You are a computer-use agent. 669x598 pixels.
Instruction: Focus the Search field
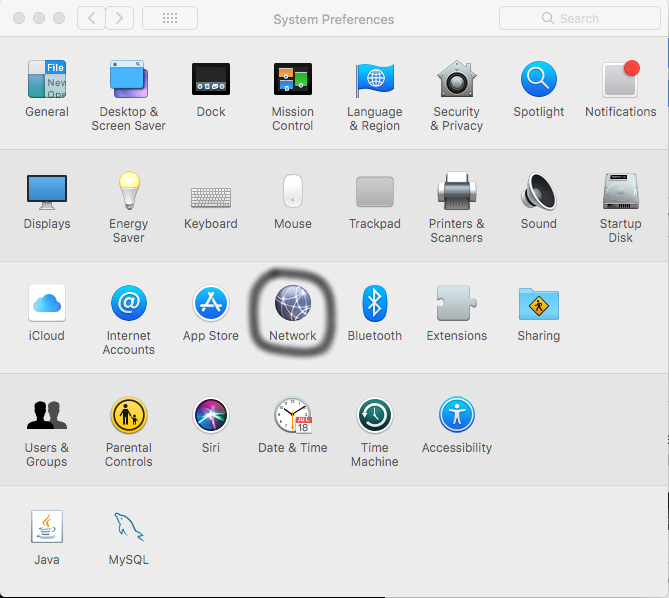[580, 18]
